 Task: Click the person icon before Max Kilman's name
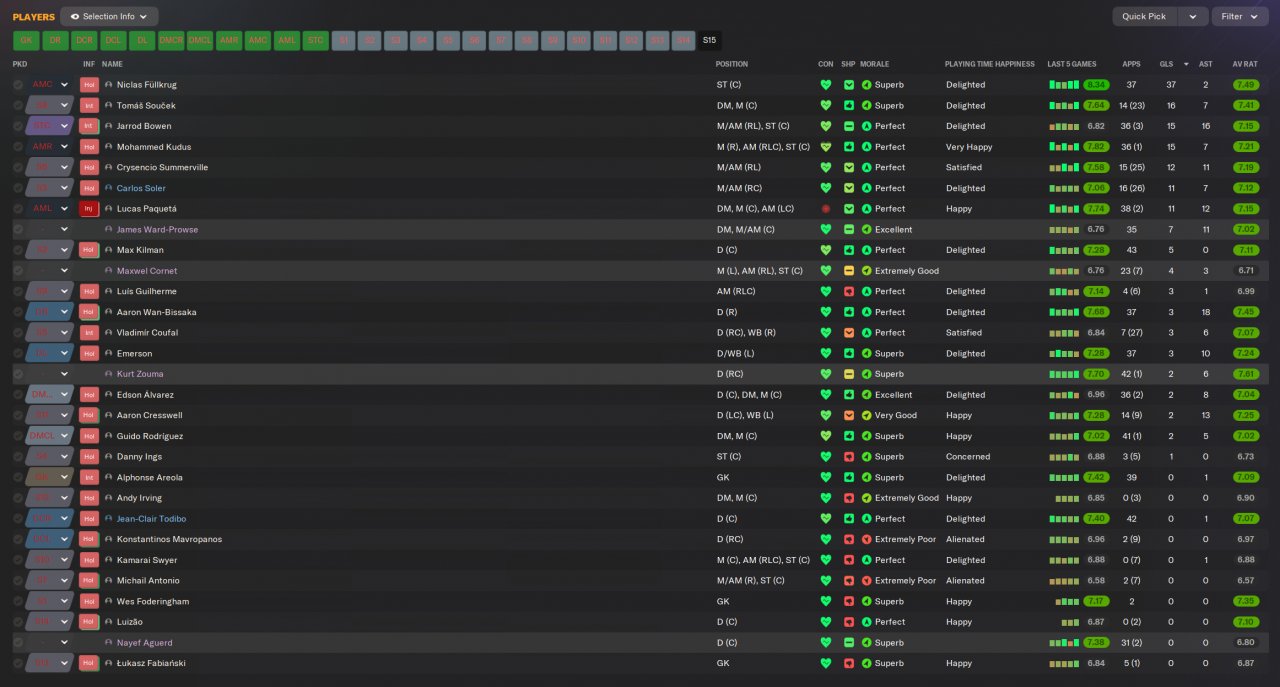coord(109,250)
